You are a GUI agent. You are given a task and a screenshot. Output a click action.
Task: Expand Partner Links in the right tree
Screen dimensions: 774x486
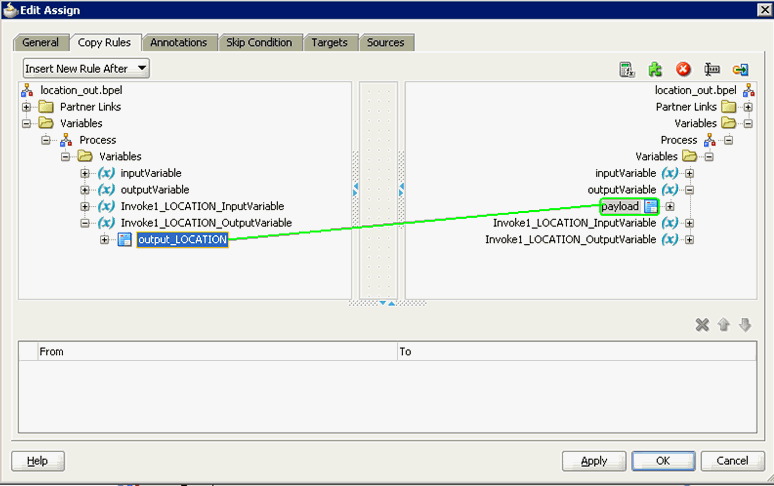pyautogui.click(x=748, y=107)
